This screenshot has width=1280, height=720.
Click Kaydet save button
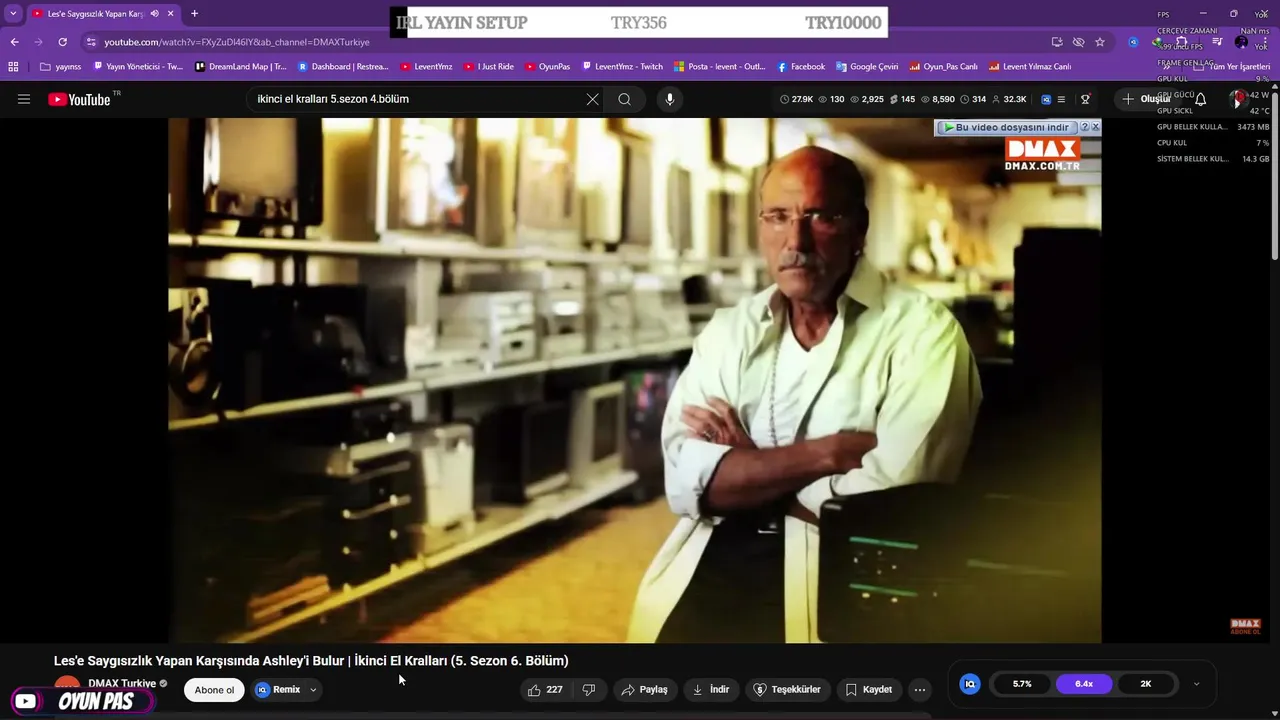(x=869, y=689)
